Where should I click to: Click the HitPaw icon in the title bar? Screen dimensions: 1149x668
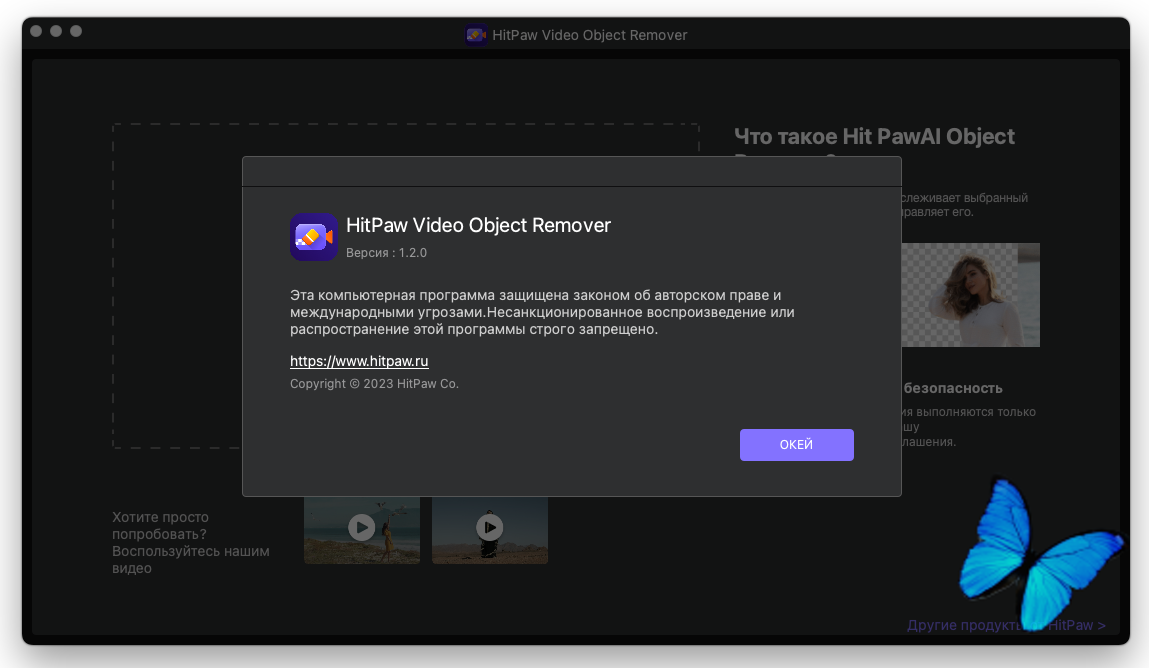476,34
